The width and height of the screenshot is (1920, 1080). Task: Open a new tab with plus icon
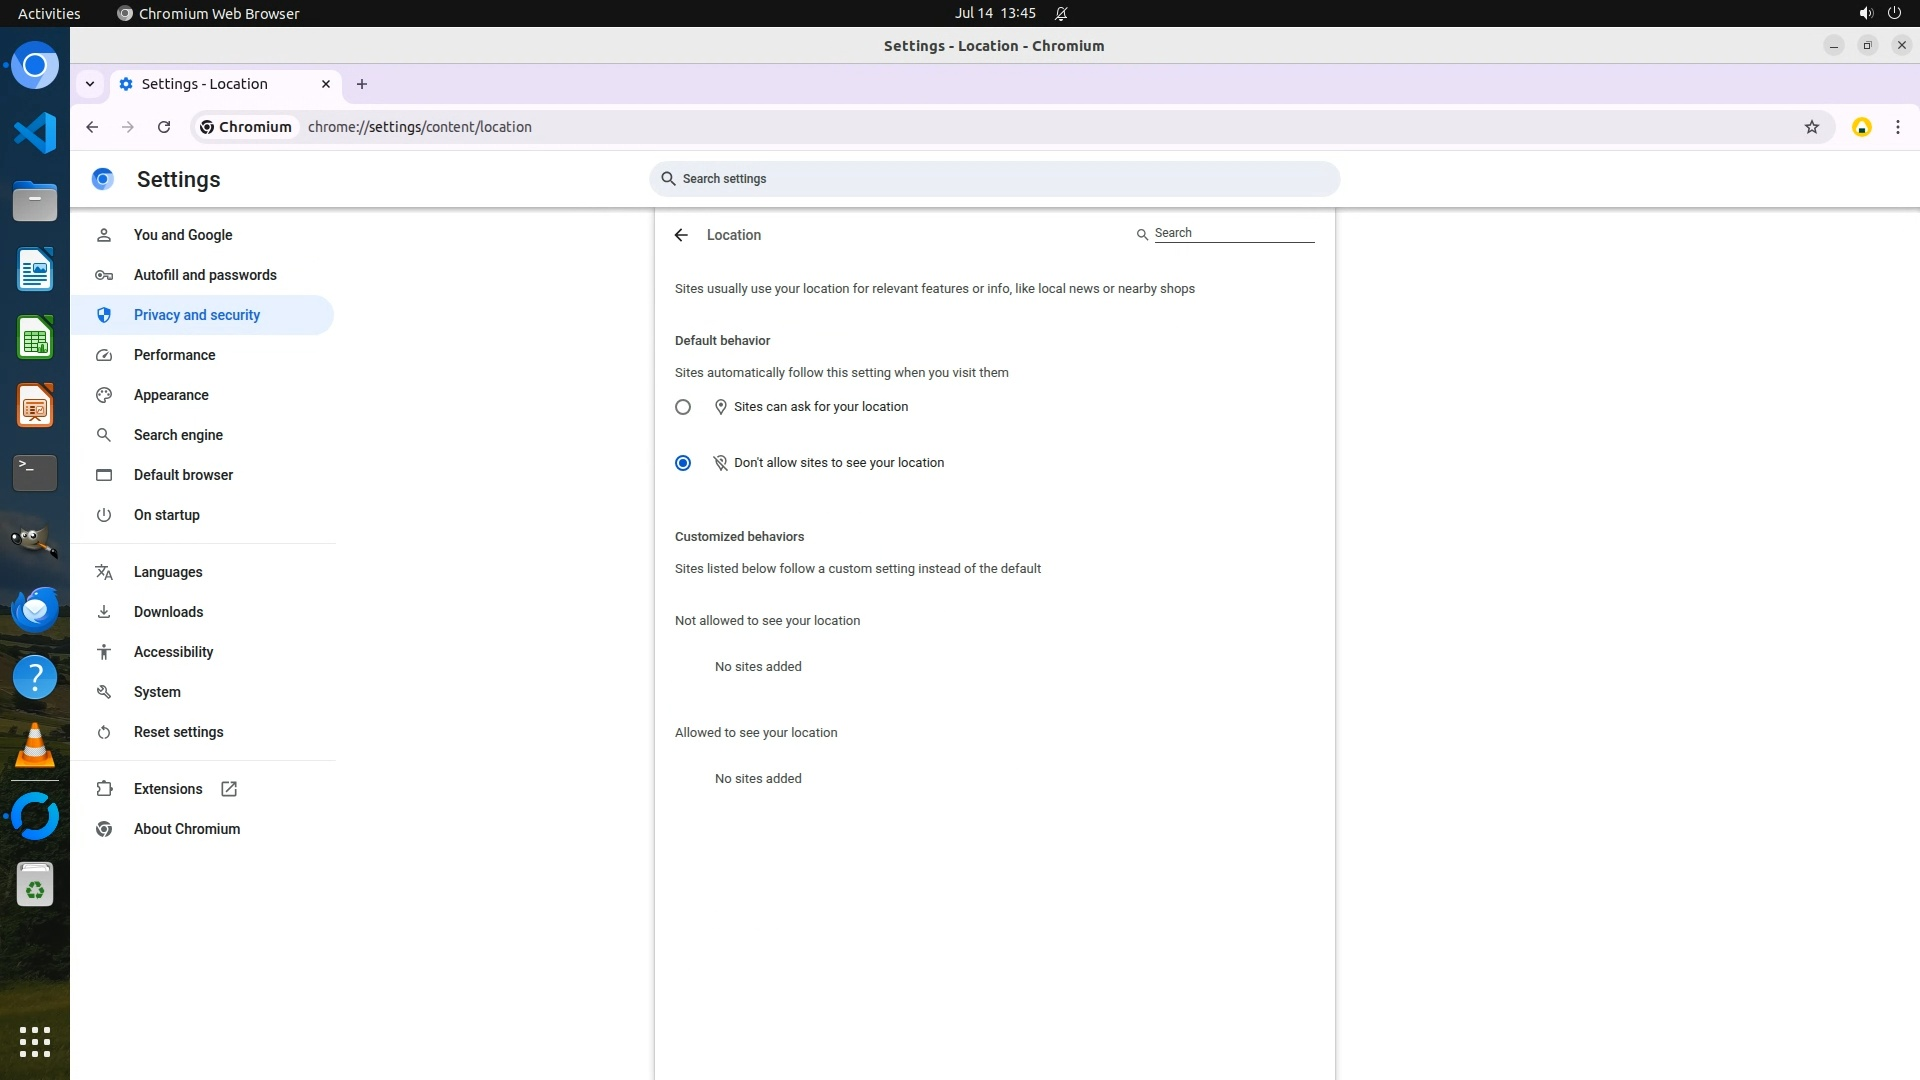pos(362,84)
